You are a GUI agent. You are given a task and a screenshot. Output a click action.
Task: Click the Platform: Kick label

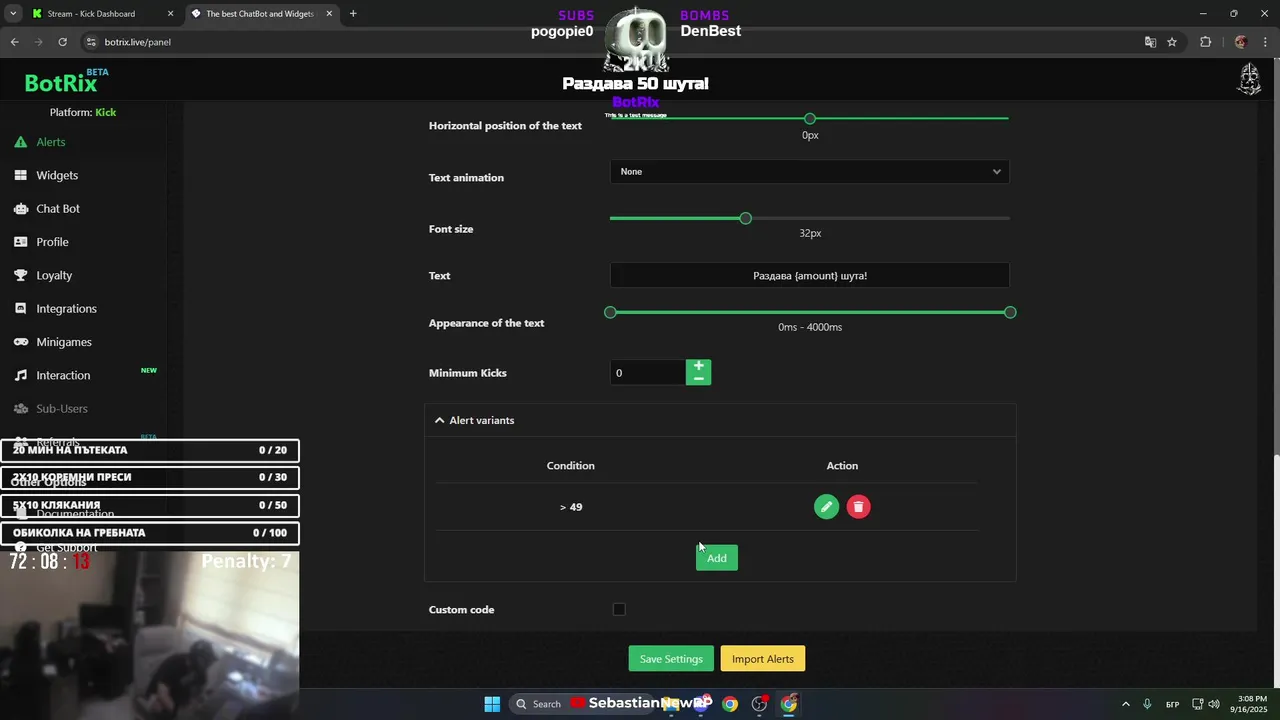point(83,112)
